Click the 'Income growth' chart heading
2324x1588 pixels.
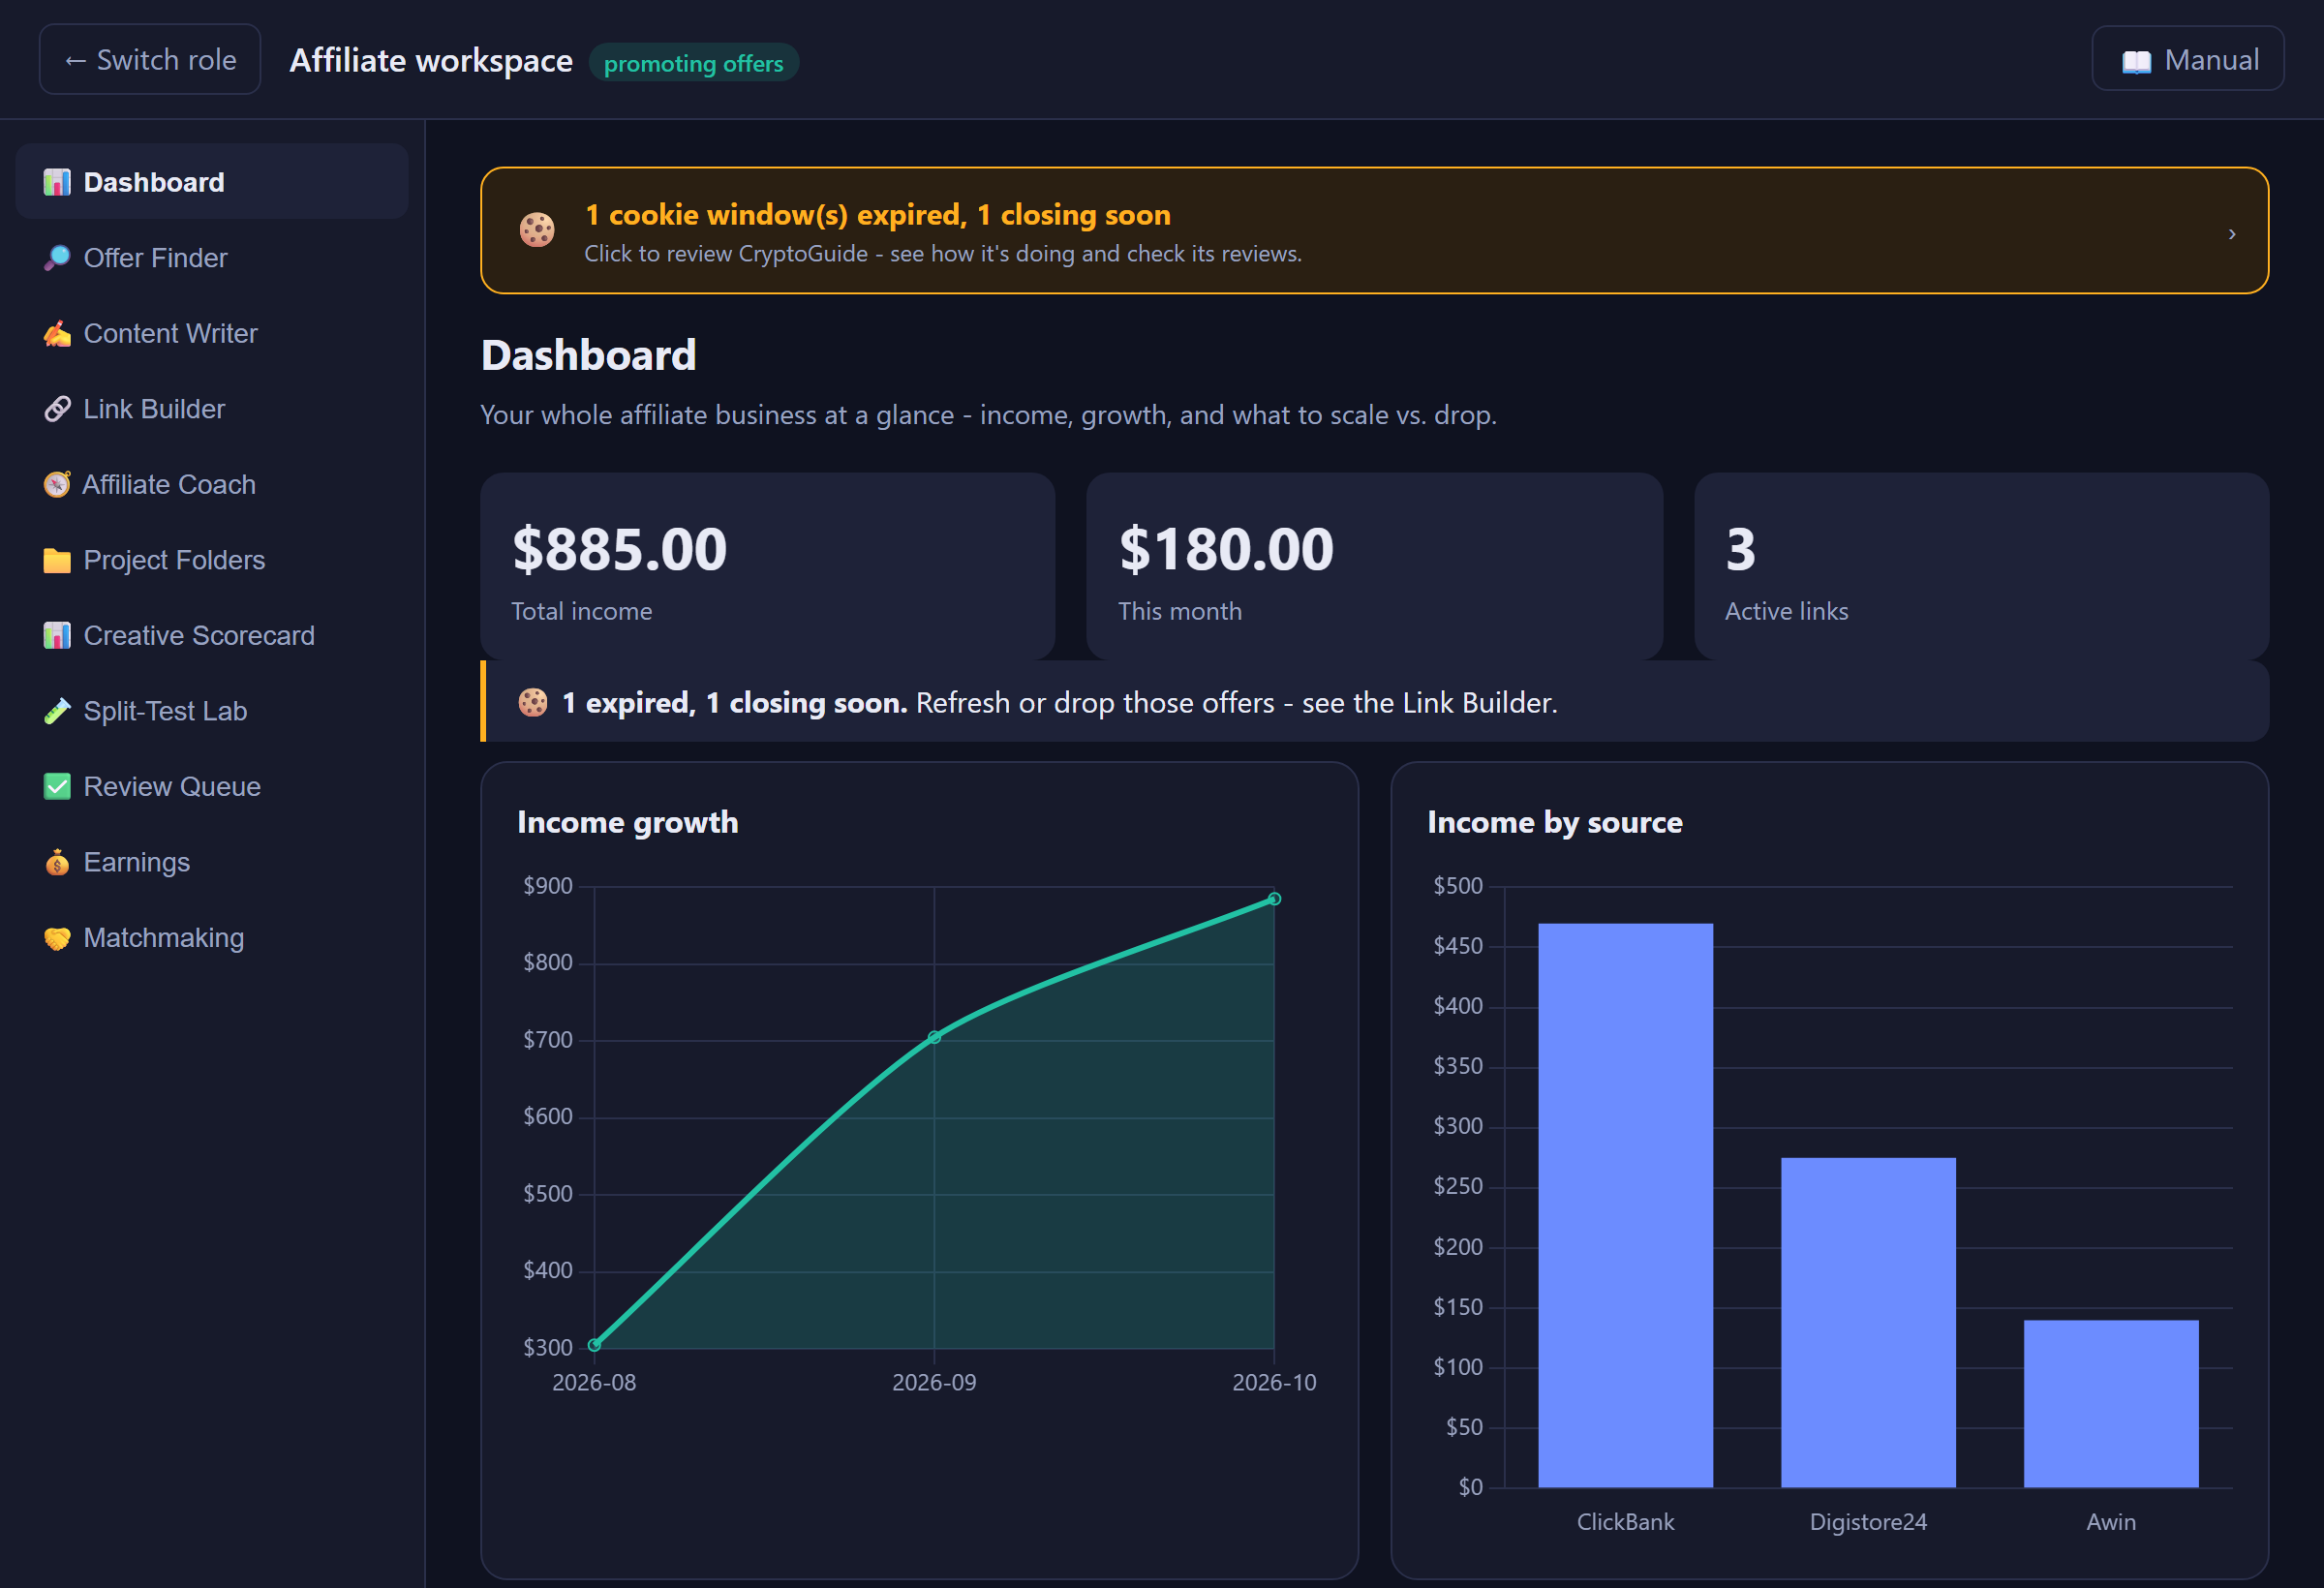click(628, 822)
